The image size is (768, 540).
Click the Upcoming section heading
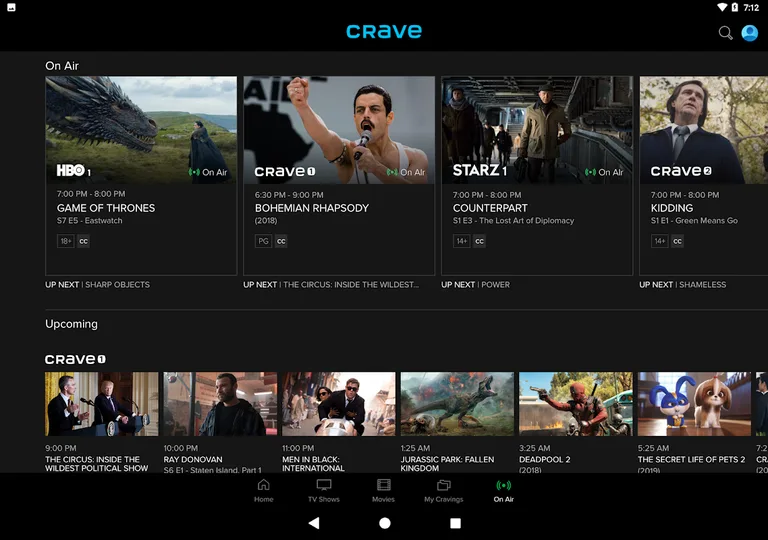(72, 324)
